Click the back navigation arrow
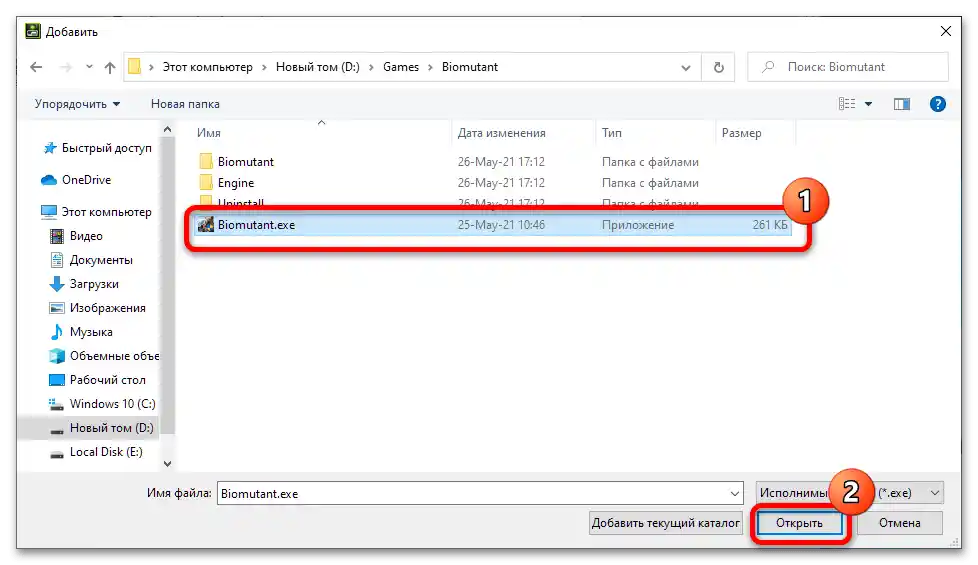This screenshot has height=565, width=978. pos(36,67)
